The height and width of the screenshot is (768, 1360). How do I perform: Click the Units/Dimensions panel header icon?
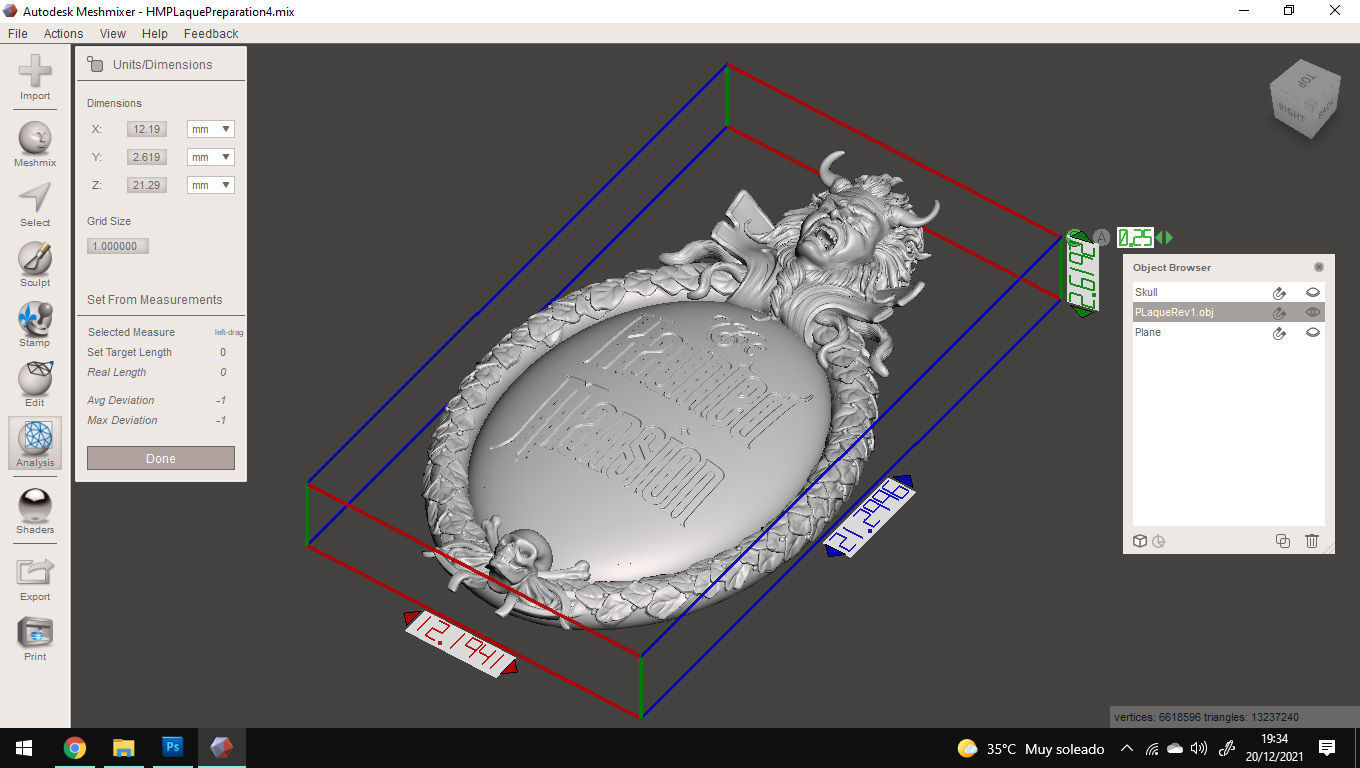click(x=95, y=64)
